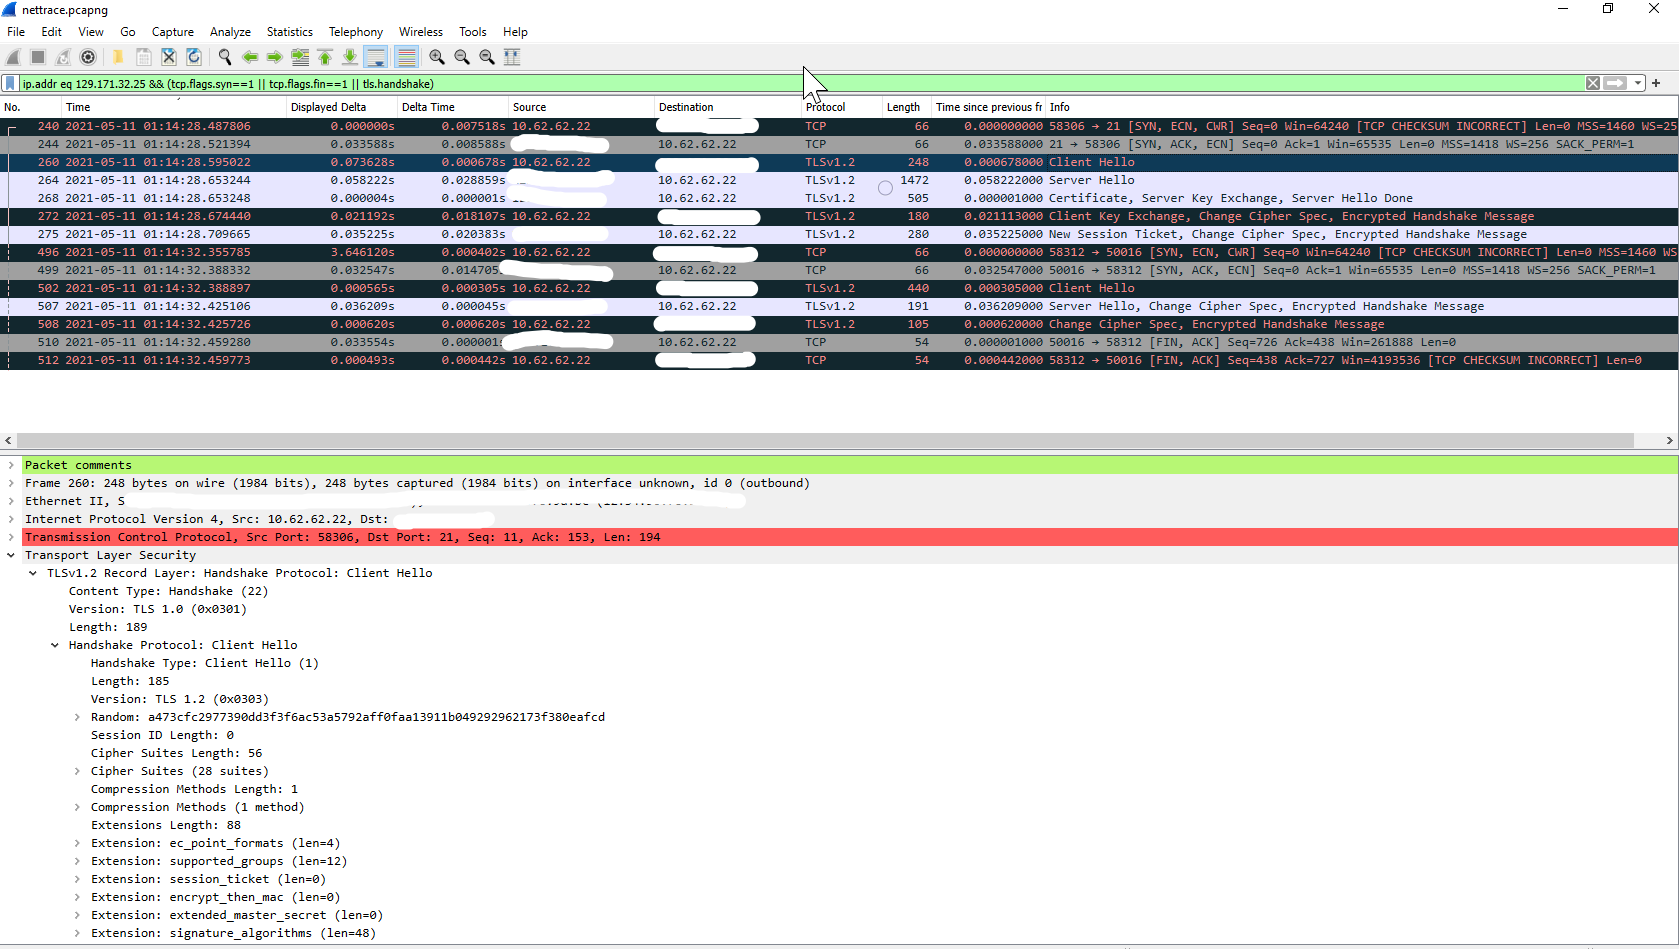
Task: Zoom in on packet list text
Action: 437,57
